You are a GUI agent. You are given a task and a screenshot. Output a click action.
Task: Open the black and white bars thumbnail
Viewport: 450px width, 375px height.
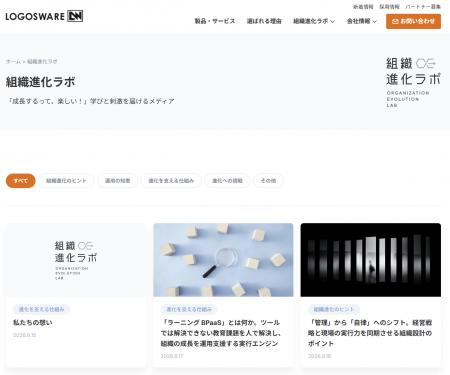pyautogui.click(x=371, y=260)
